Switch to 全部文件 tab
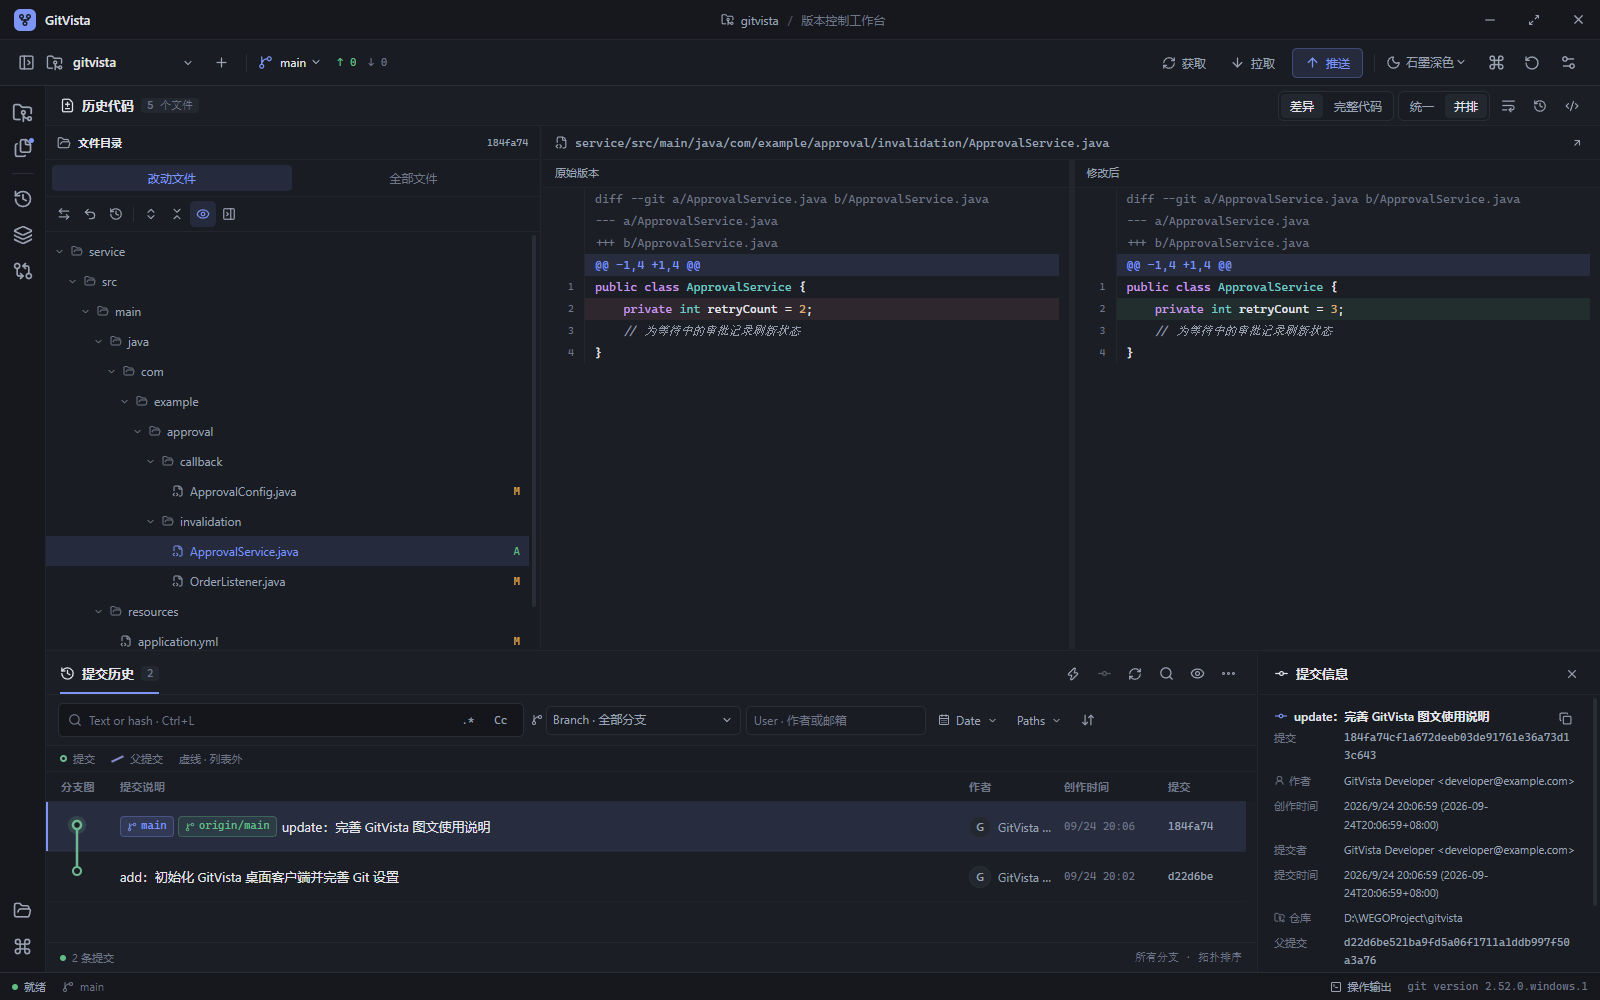Image resolution: width=1600 pixels, height=1000 pixels. click(x=413, y=178)
